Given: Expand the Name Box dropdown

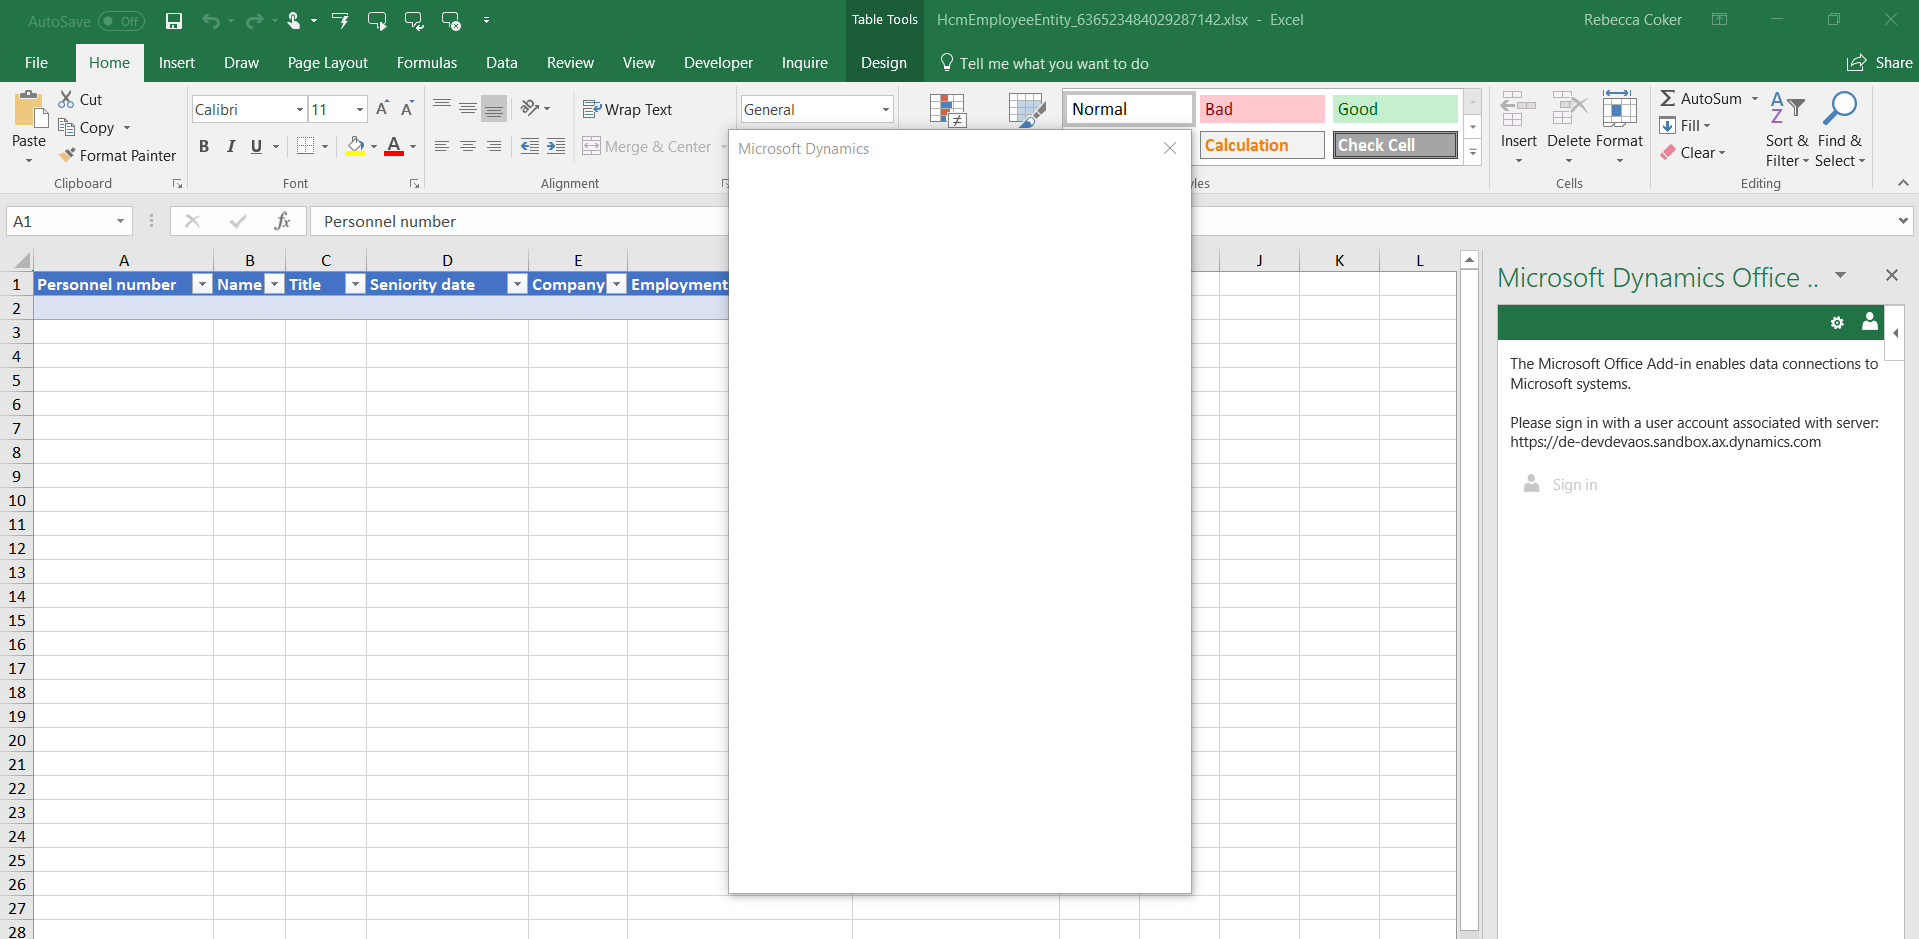Looking at the screenshot, I should tap(120, 221).
